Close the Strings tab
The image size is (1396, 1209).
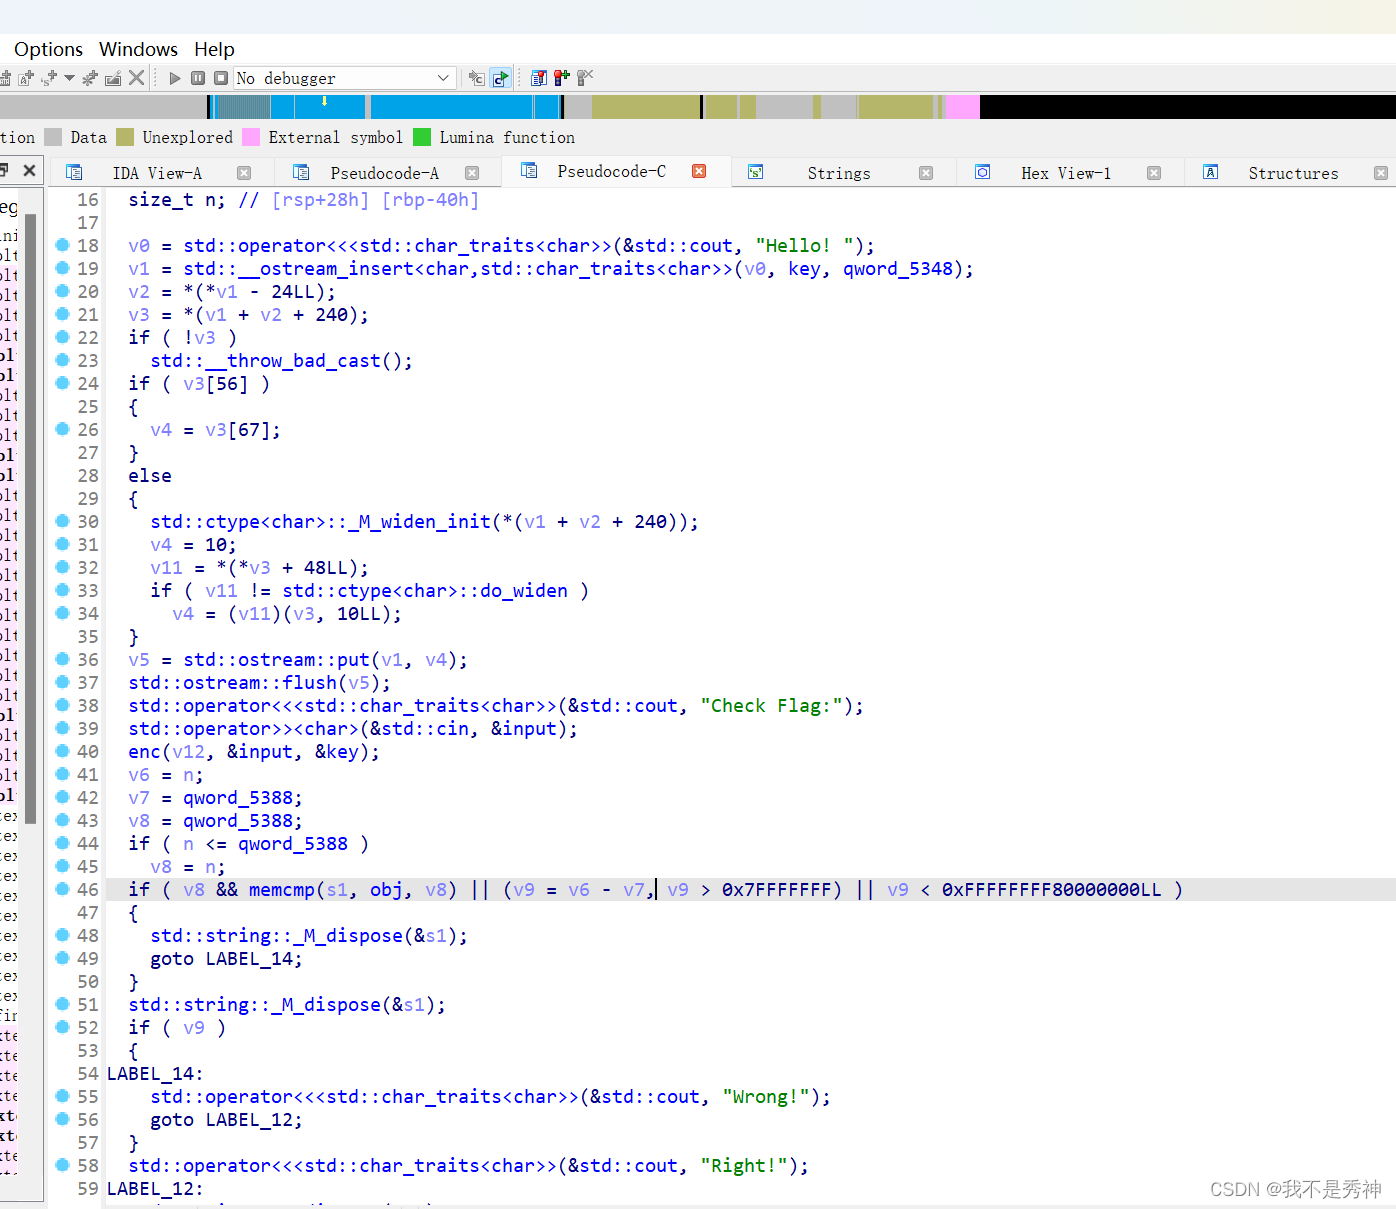click(926, 173)
